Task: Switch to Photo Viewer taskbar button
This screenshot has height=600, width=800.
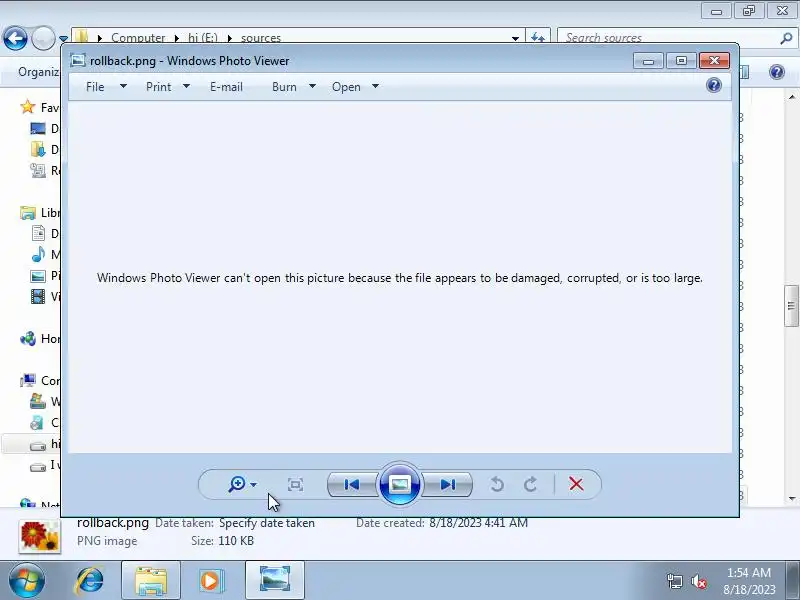Action: click(x=275, y=581)
